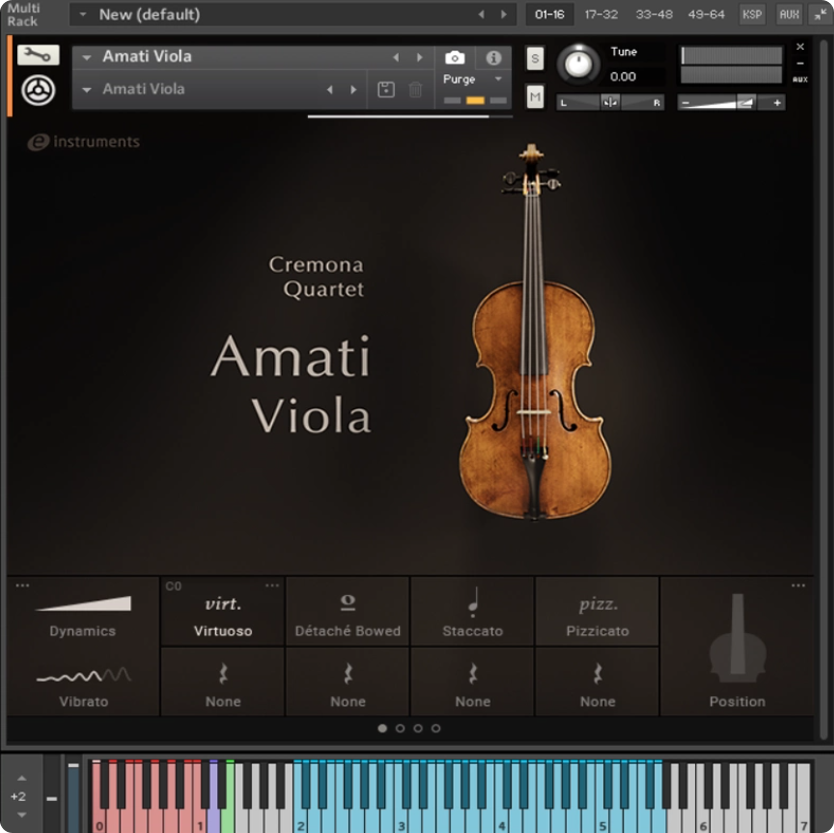
Task: Click the None slot below Pizzicato
Action: point(597,682)
